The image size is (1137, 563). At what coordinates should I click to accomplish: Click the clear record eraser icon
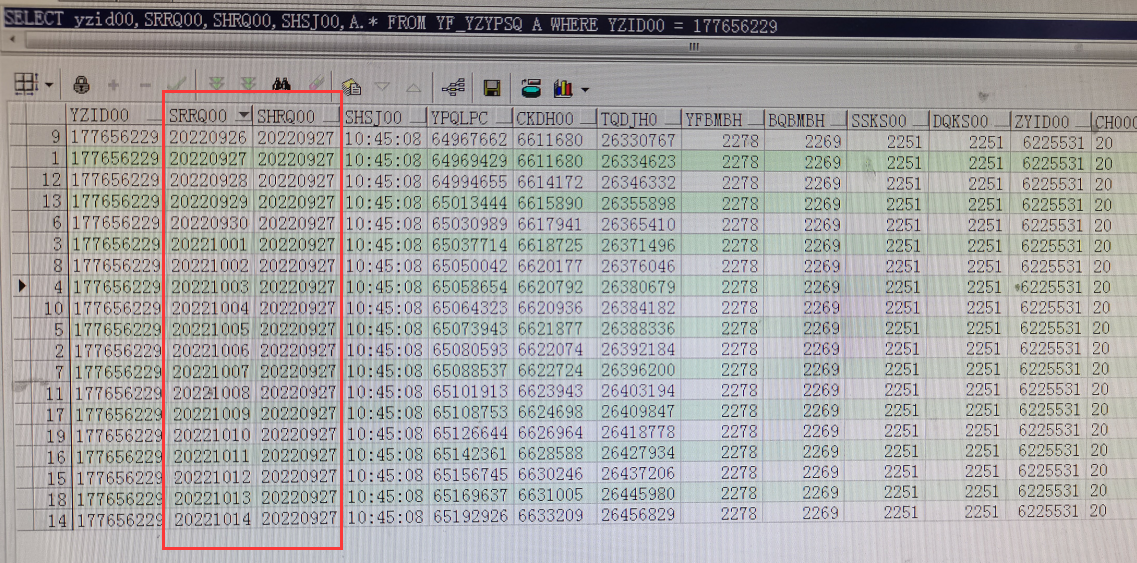(317, 85)
